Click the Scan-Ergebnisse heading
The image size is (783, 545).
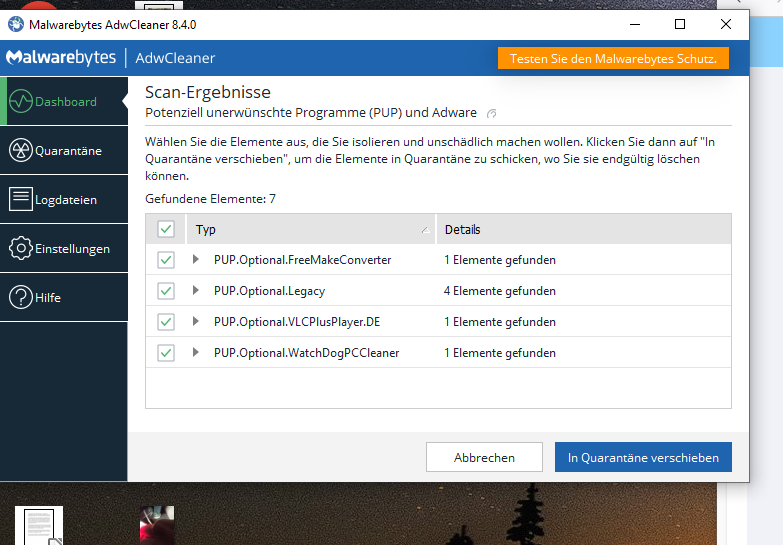point(208,92)
